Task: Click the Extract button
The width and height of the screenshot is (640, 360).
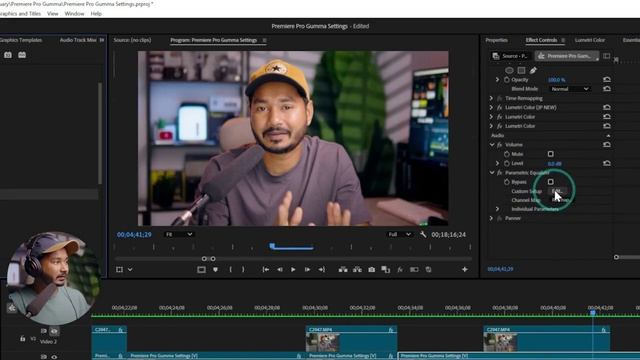Action: pyautogui.click(x=357, y=269)
